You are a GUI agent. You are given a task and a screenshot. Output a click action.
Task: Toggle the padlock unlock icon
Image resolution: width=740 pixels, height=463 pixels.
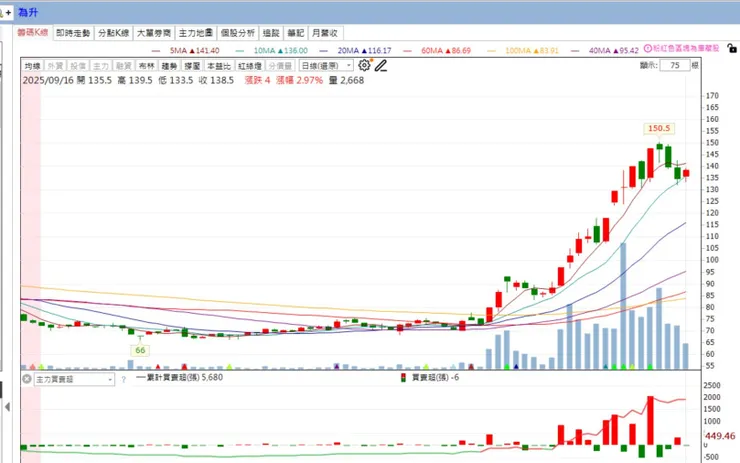click(x=732, y=48)
